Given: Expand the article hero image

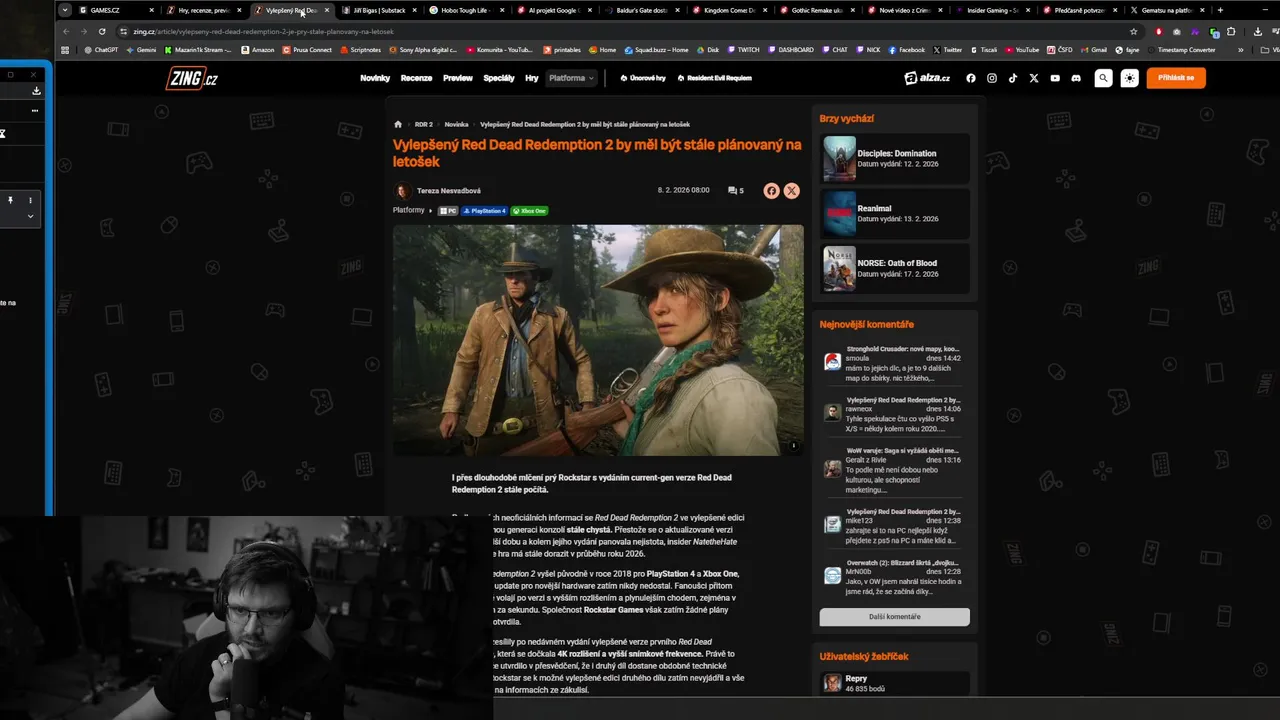Looking at the screenshot, I should coord(794,446).
